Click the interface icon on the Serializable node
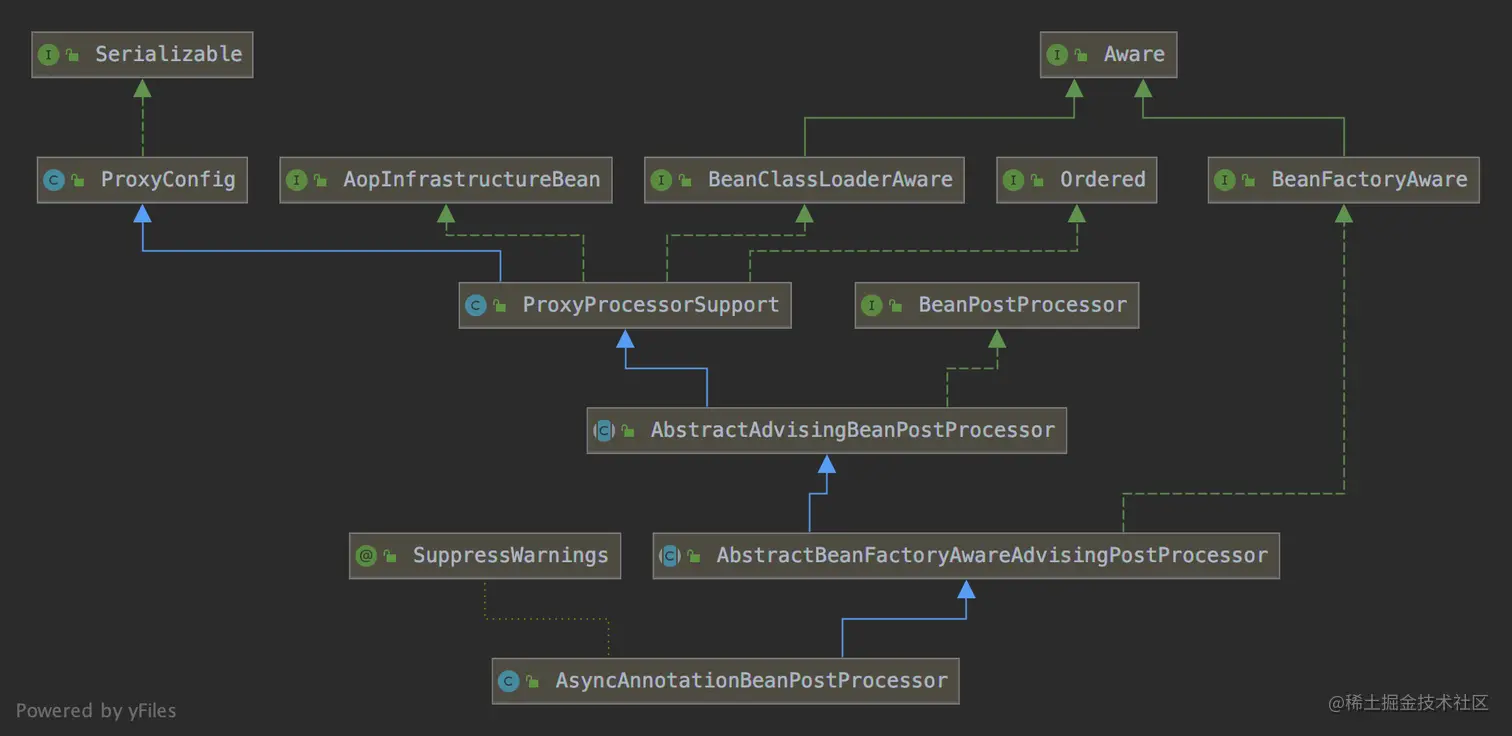Image resolution: width=1512 pixels, height=736 pixels. coord(49,55)
